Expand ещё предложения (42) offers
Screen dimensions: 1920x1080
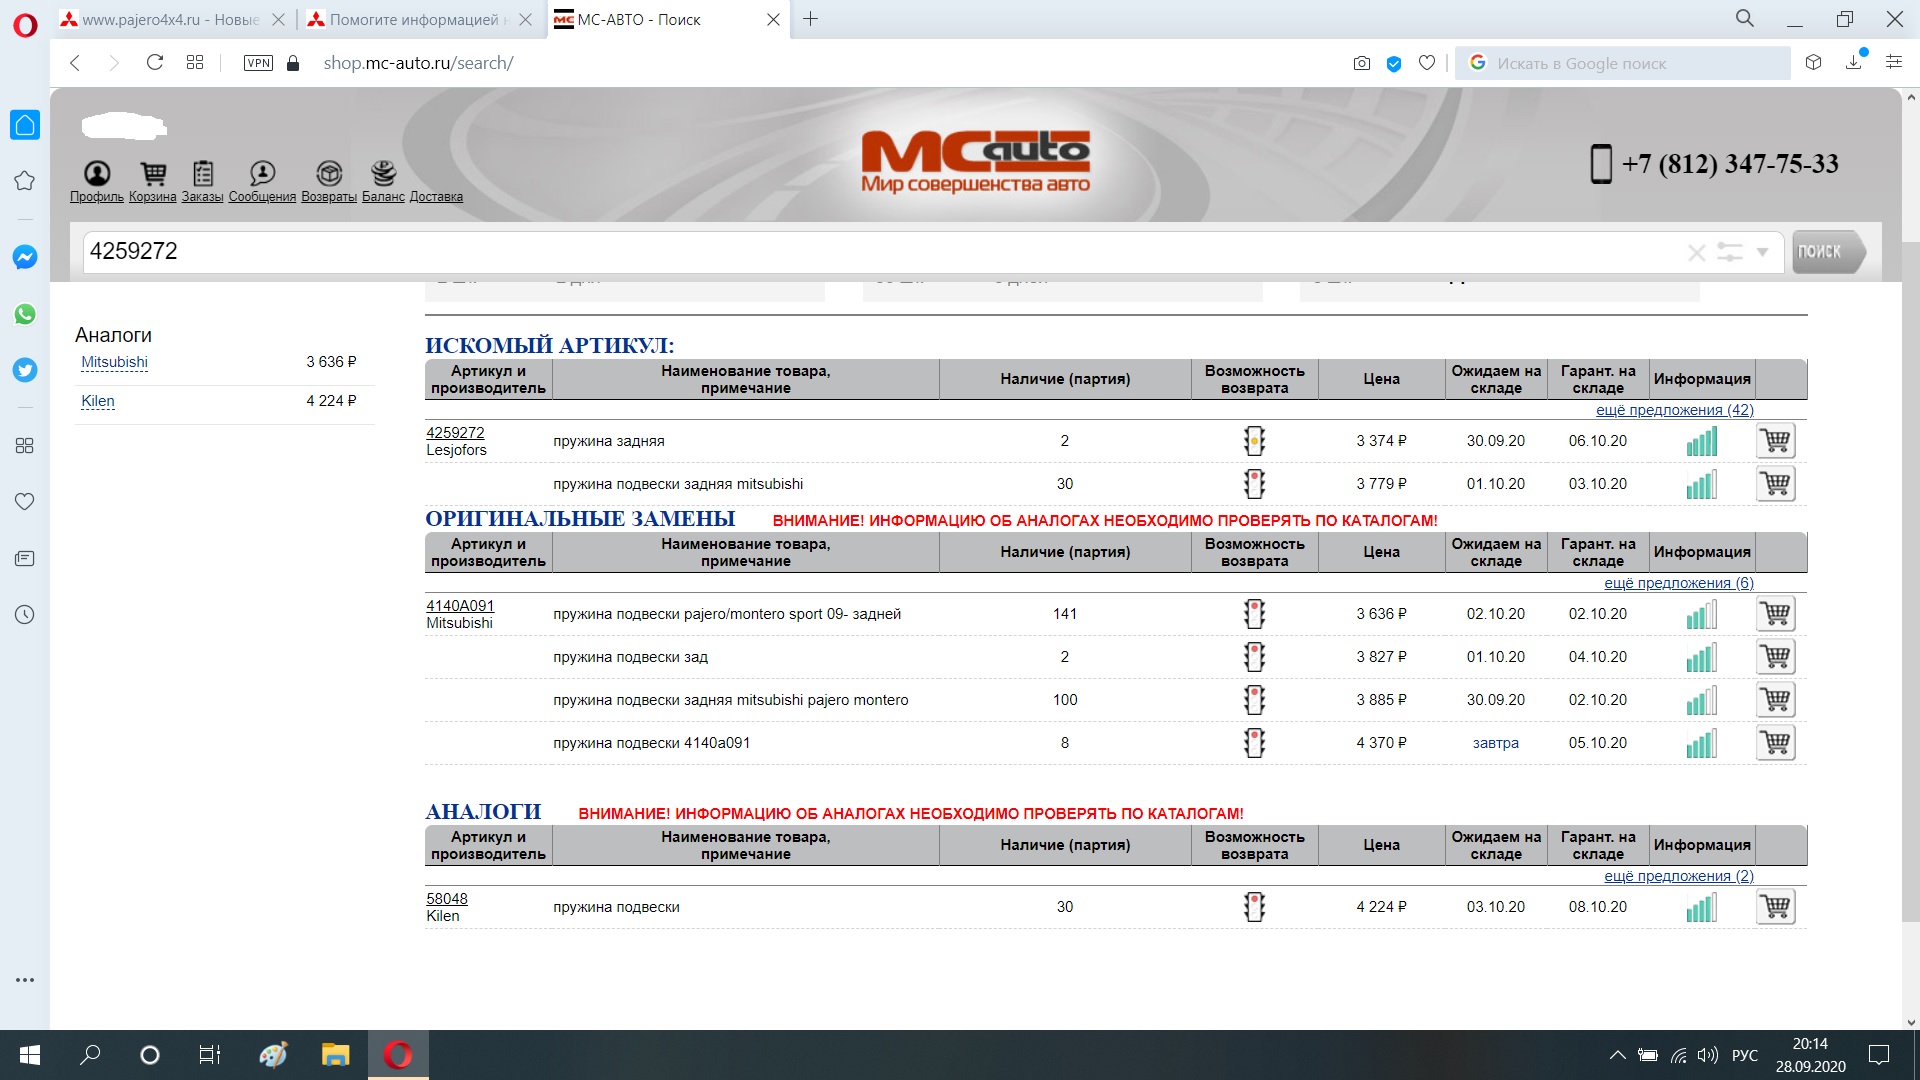click(x=1674, y=410)
